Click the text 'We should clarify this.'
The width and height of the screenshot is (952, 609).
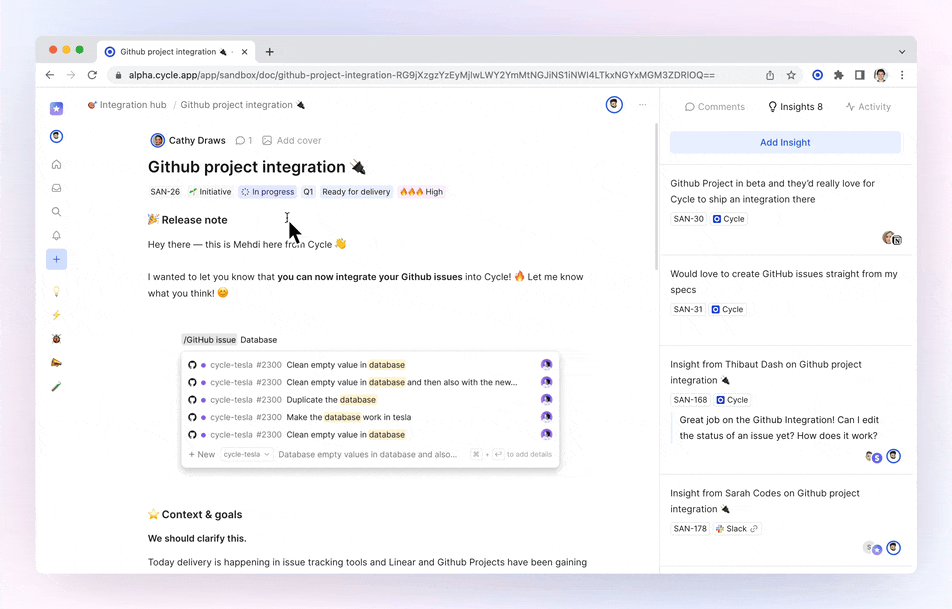[x=197, y=539]
